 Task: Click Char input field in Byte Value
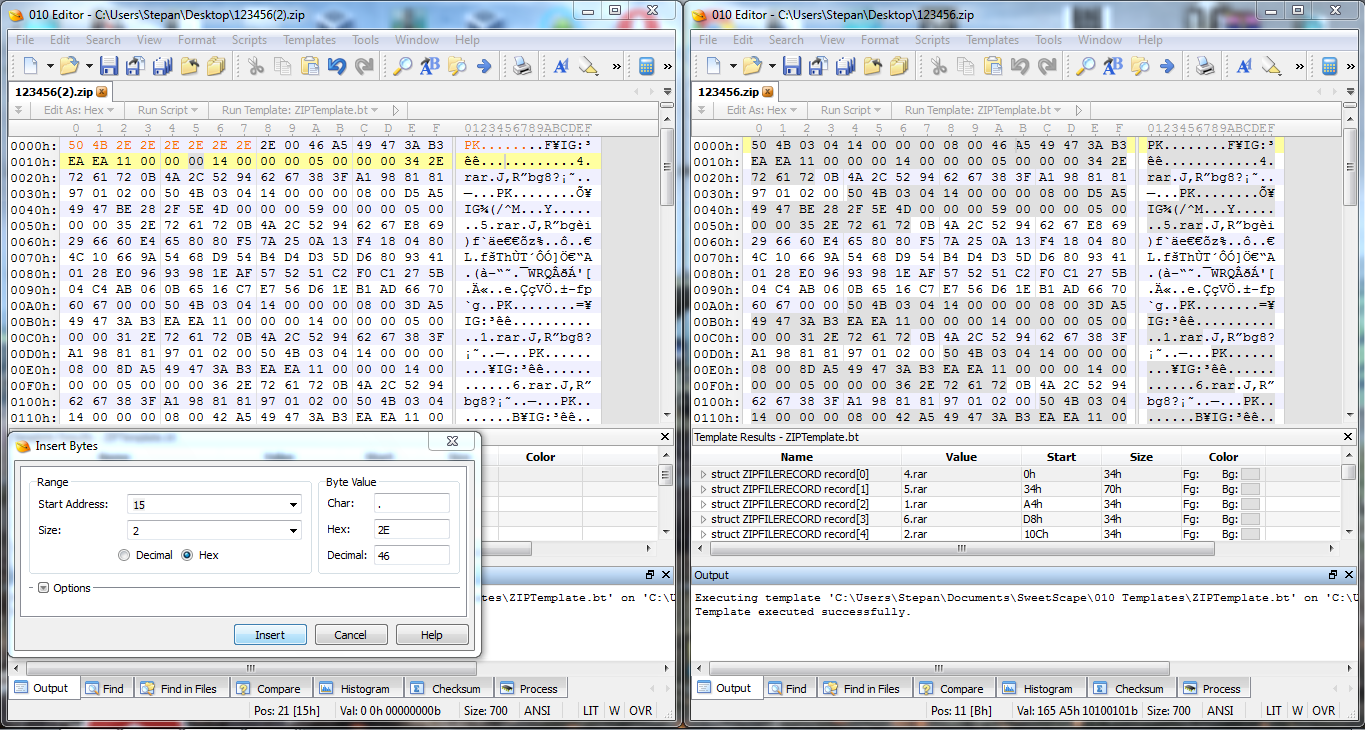coord(412,504)
